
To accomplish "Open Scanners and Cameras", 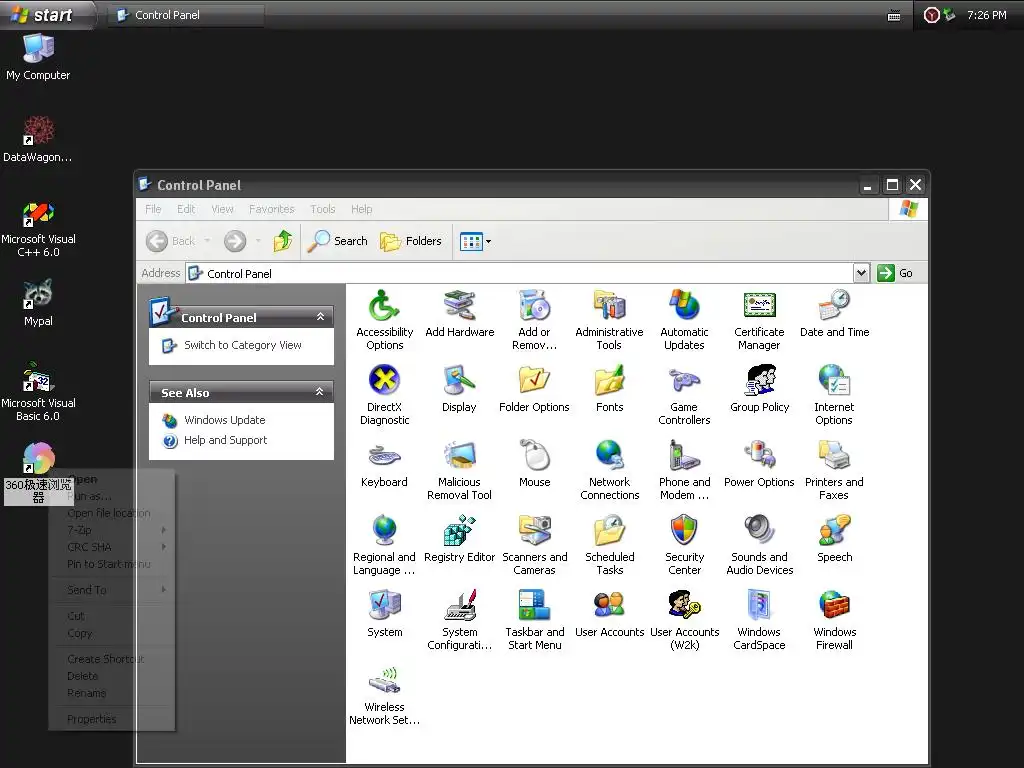I will coord(534,545).
